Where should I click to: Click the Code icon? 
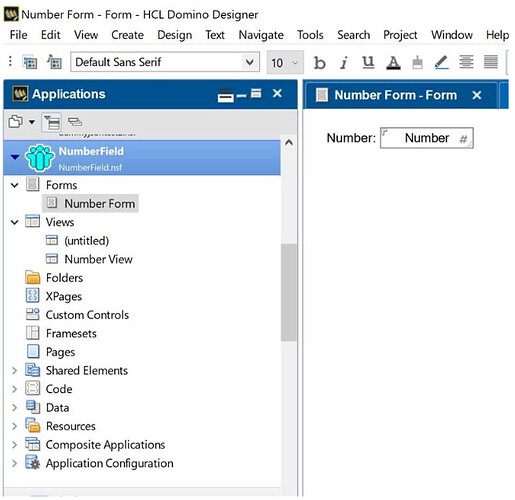pos(32,388)
